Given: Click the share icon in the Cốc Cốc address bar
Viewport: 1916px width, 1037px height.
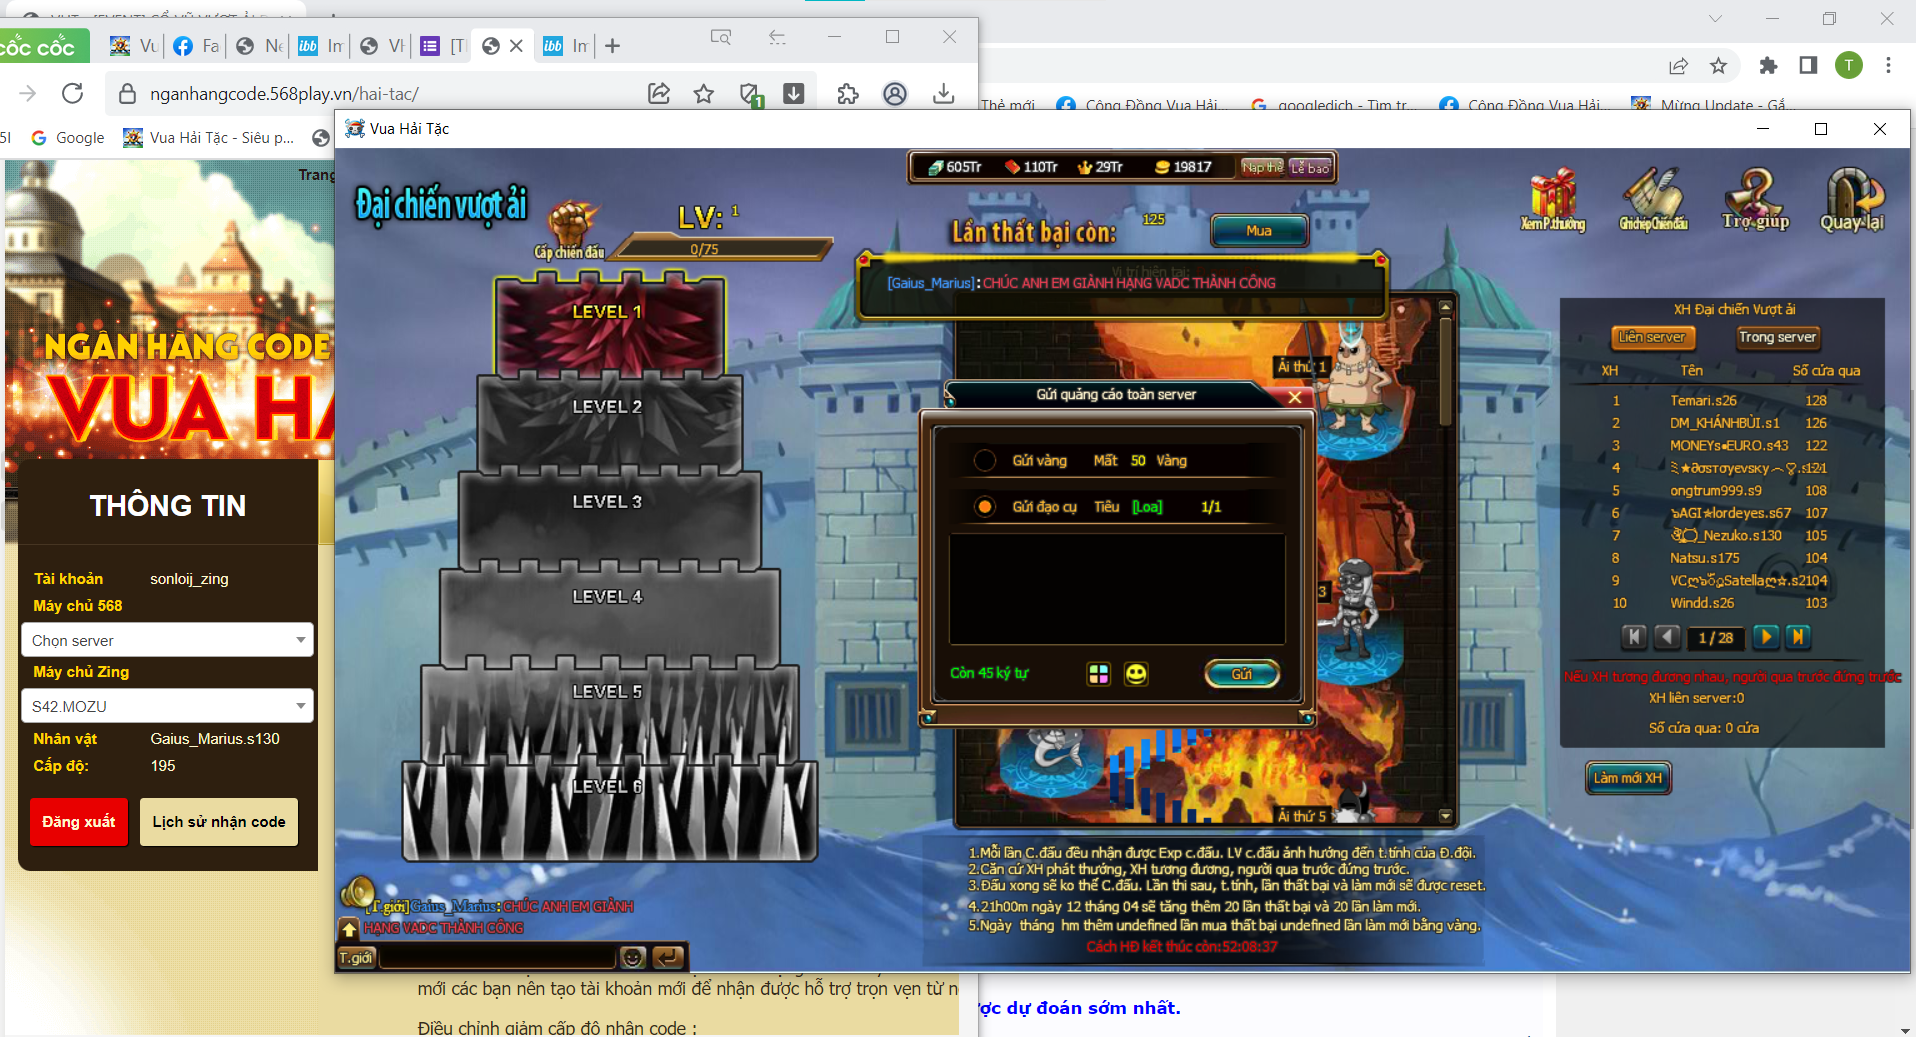Looking at the screenshot, I should point(659,93).
